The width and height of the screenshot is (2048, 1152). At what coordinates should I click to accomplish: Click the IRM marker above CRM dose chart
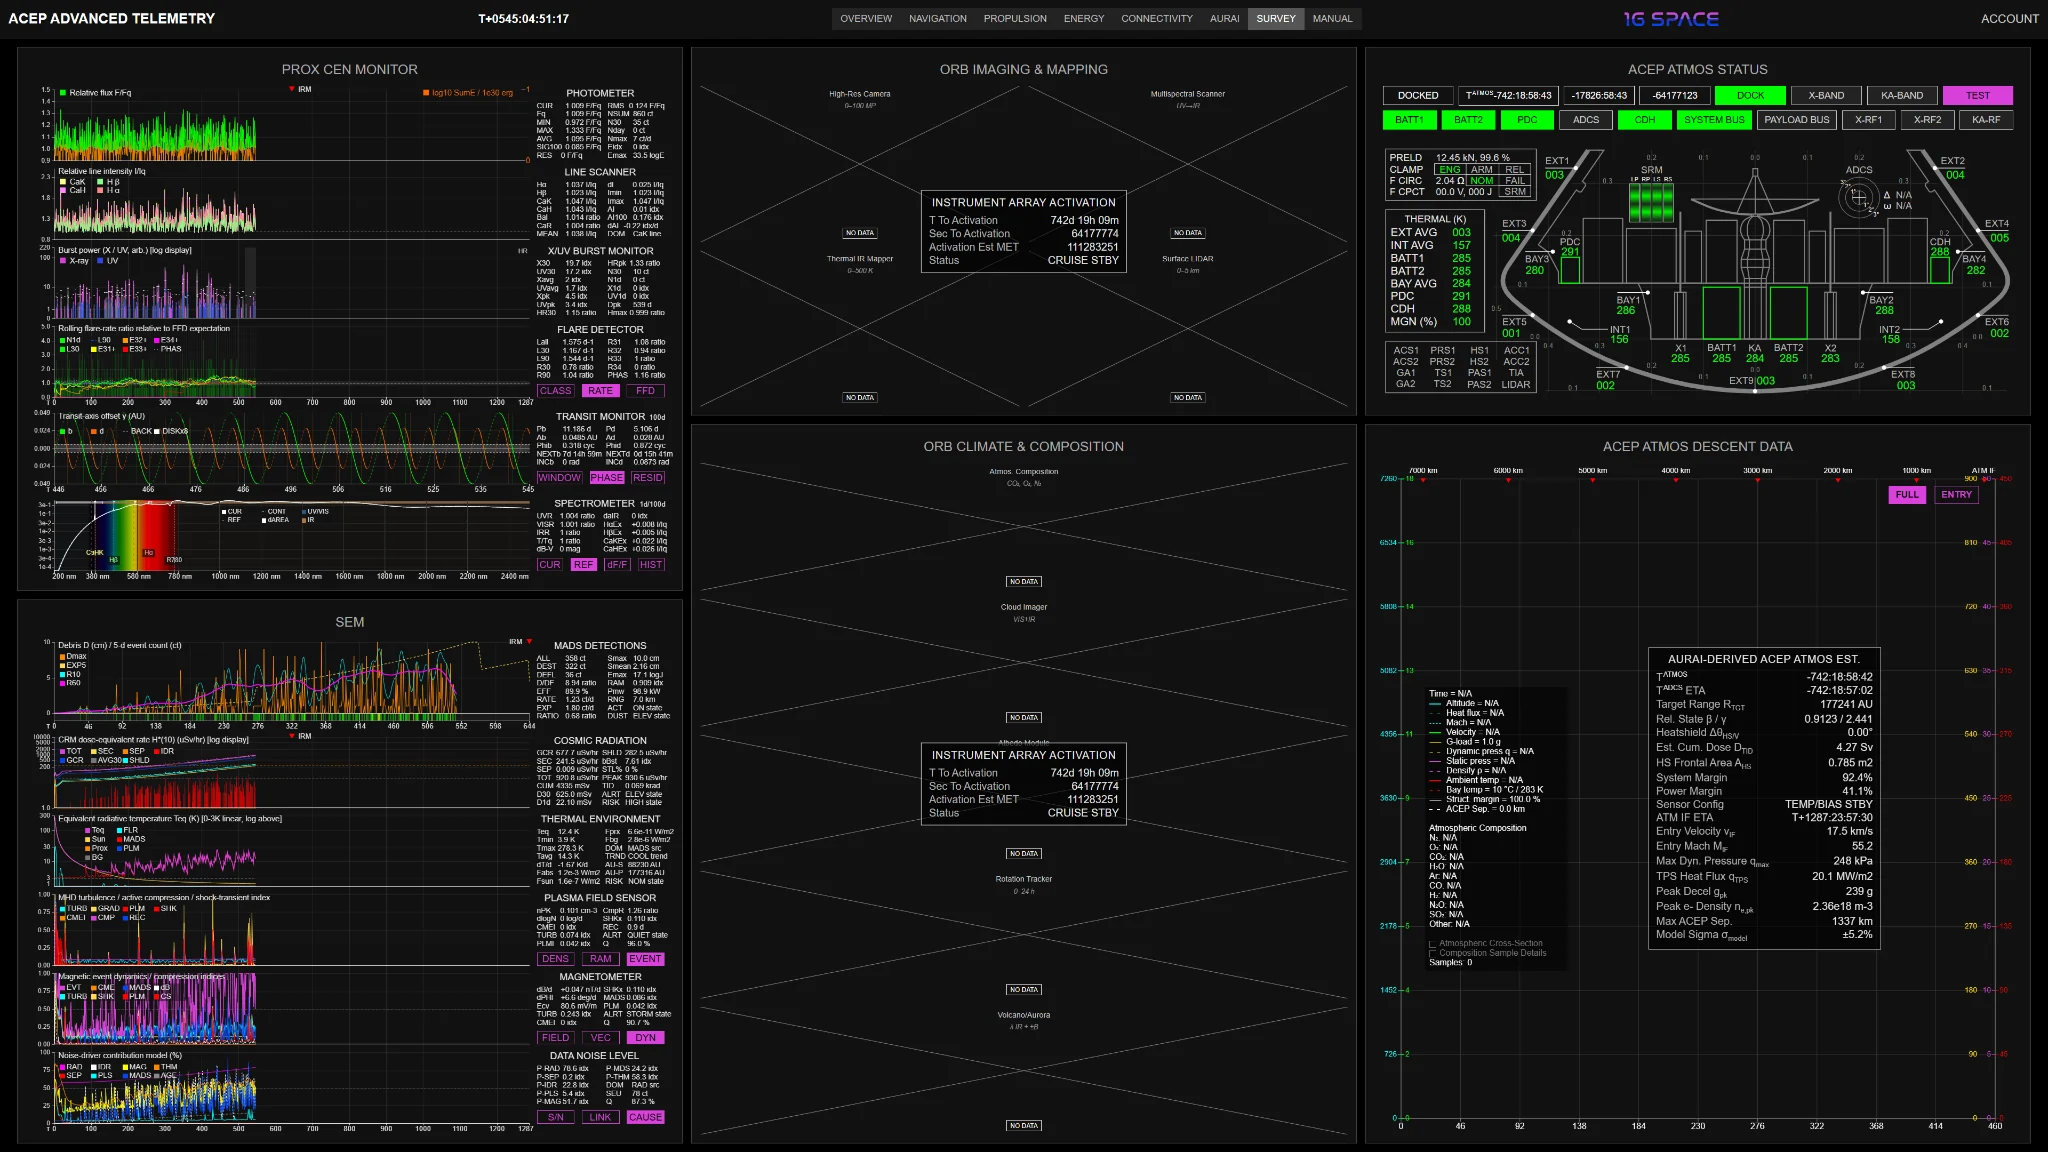tap(292, 736)
